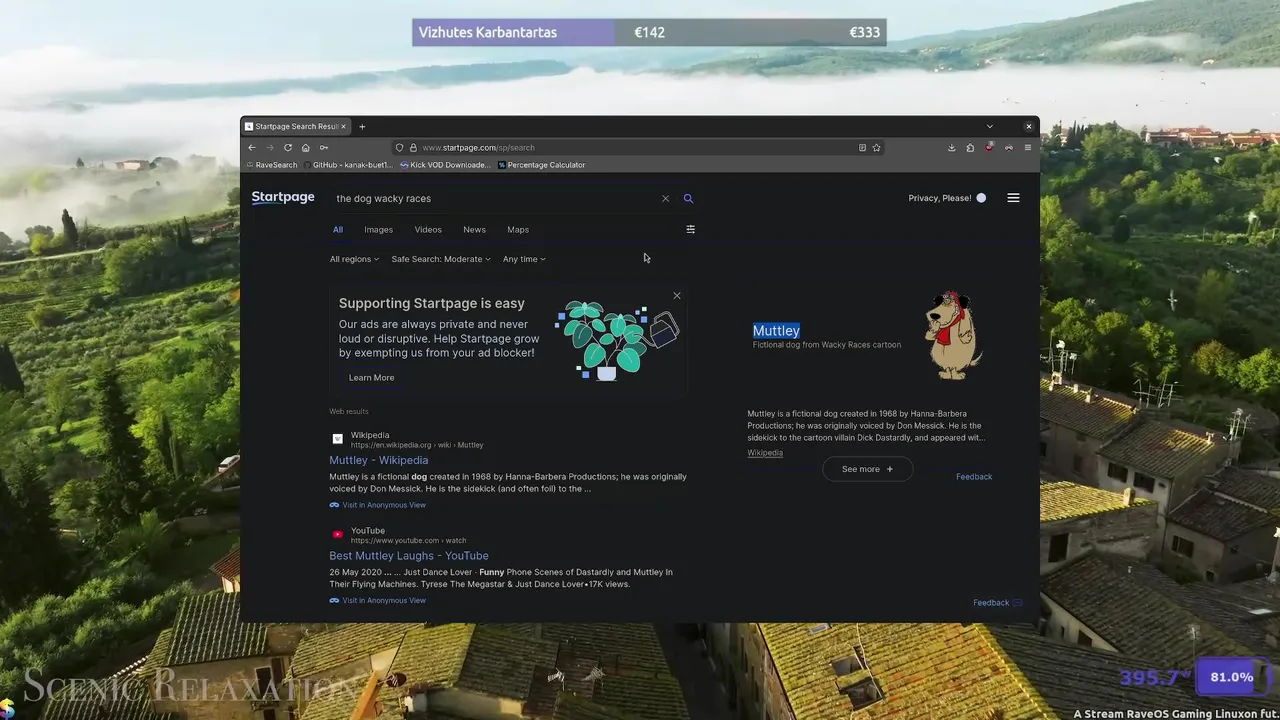This screenshot has width=1280, height=720.
Task: Go forward with the browser arrow
Action: coord(269,147)
